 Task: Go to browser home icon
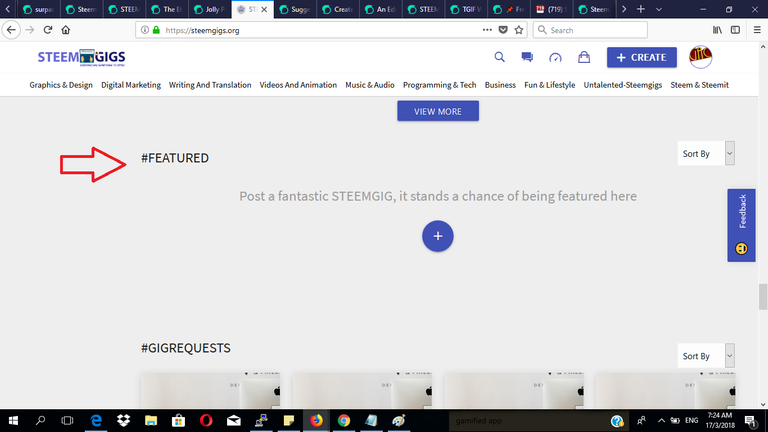(x=66, y=30)
